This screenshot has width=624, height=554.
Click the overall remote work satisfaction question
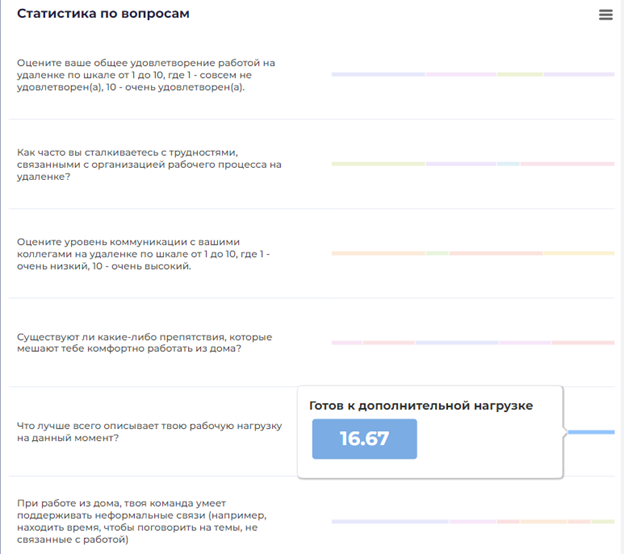(146, 75)
